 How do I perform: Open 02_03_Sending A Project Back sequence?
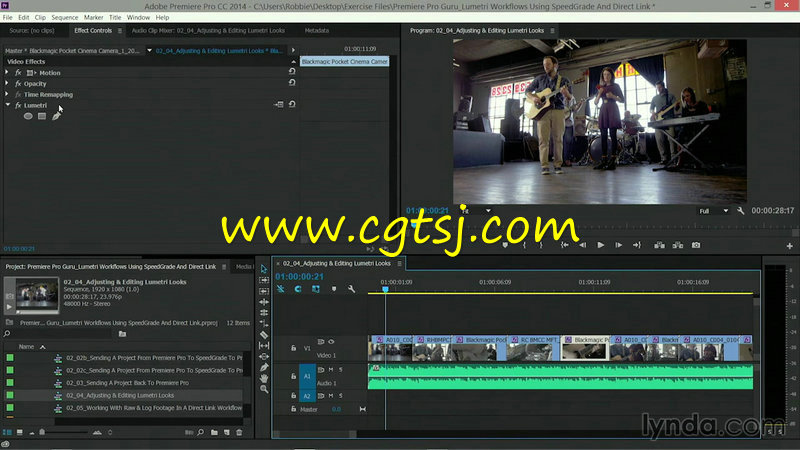[x=127, y=383]
